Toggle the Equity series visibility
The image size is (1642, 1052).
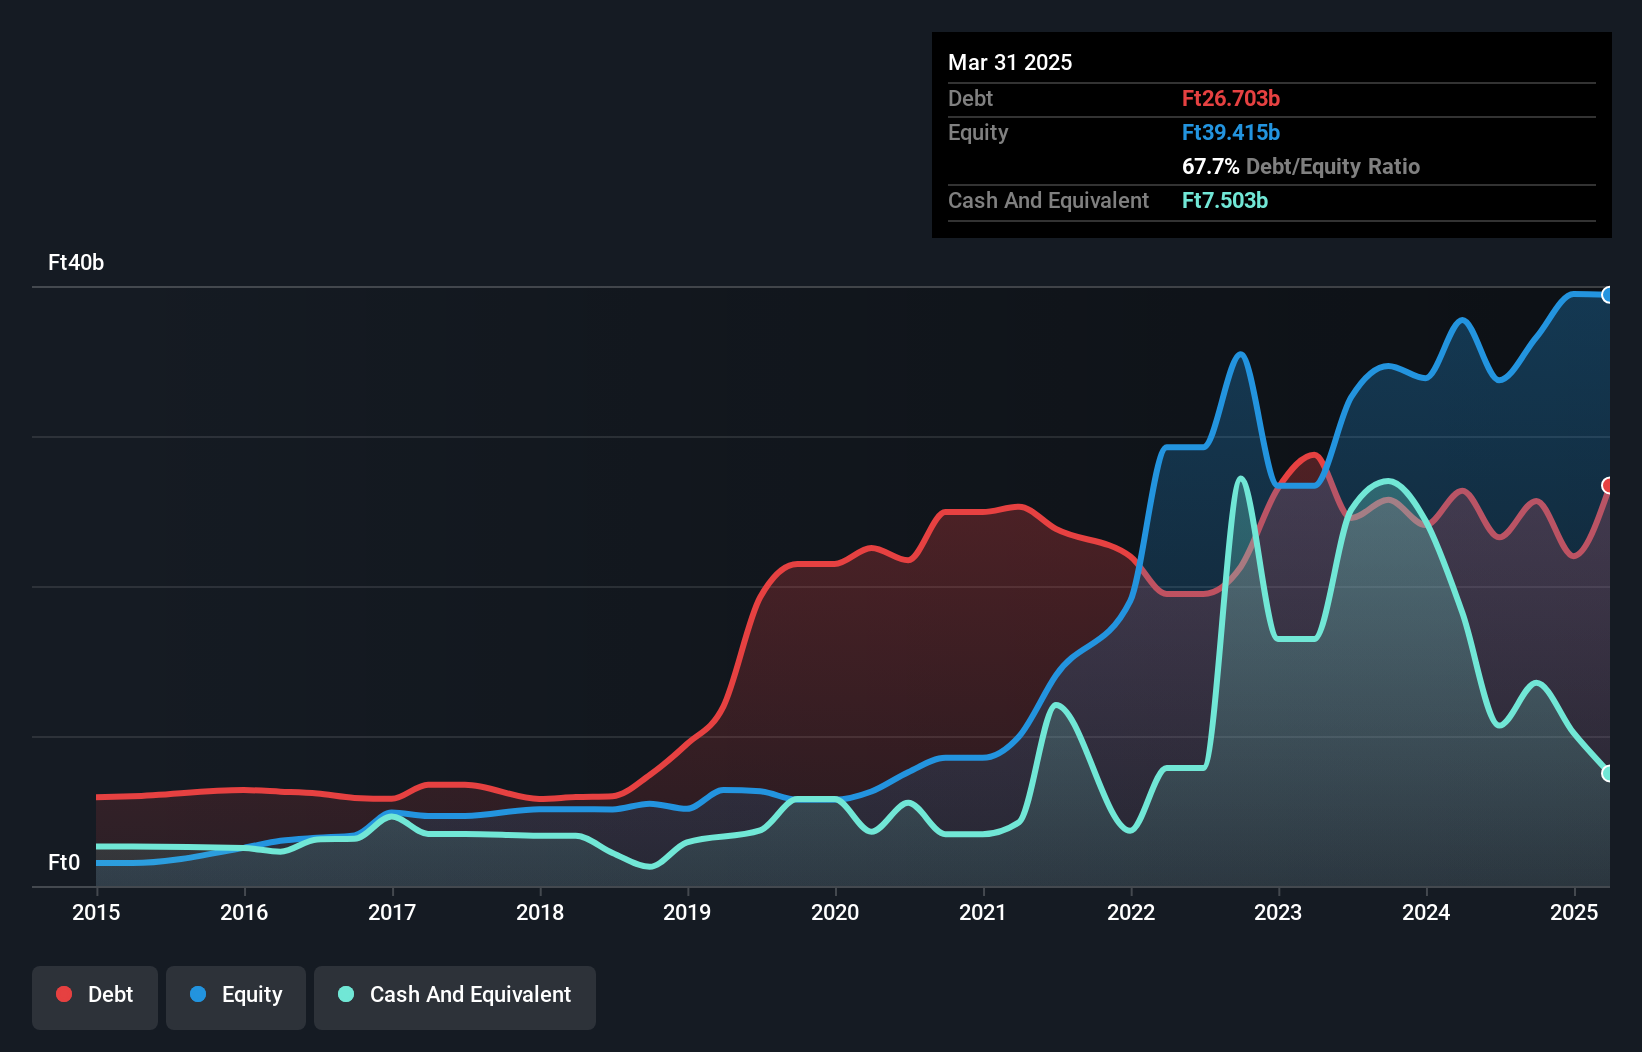[235, 997]
